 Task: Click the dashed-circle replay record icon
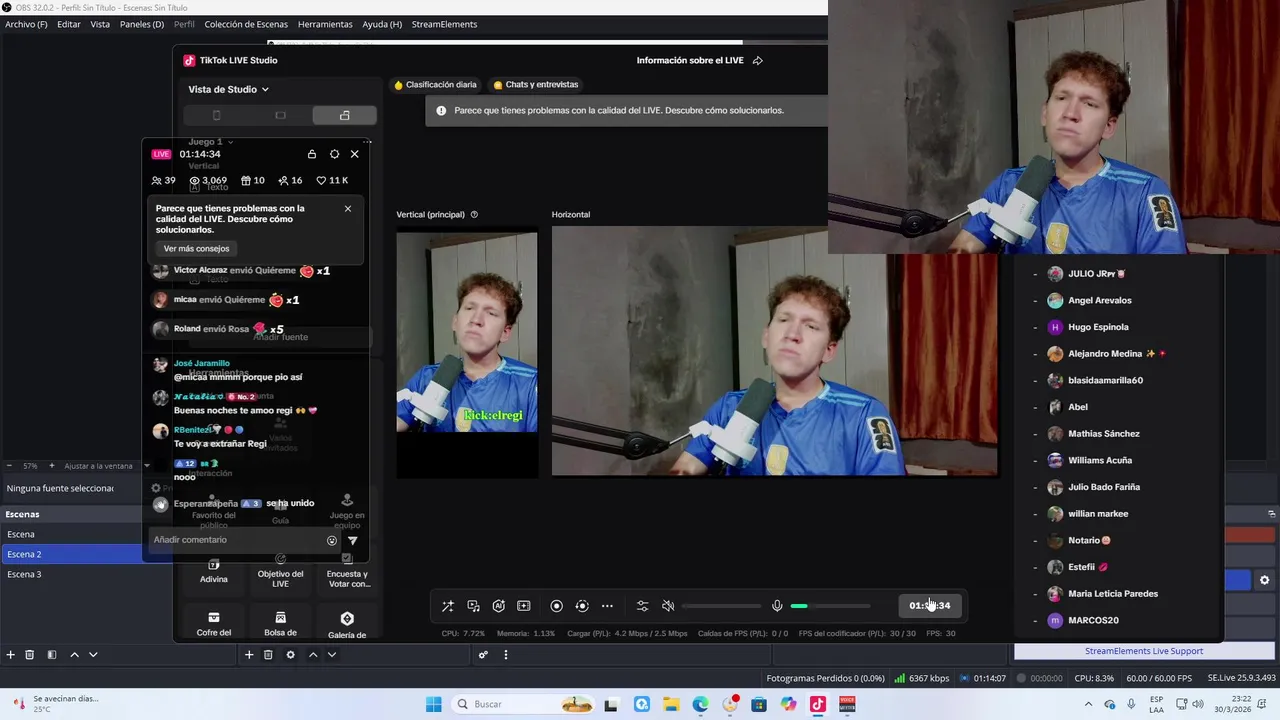pos(582,606)
